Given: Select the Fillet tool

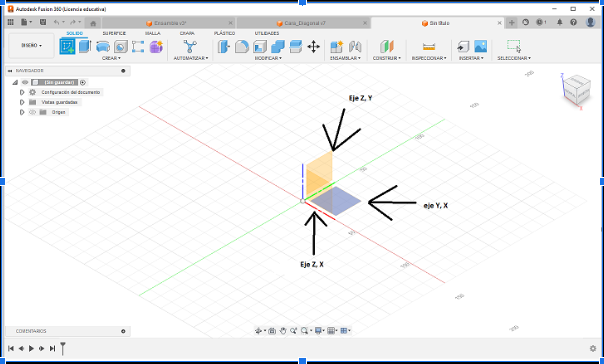Looking at the screenshot, I should pyautogui.click(x=242, y=47).
